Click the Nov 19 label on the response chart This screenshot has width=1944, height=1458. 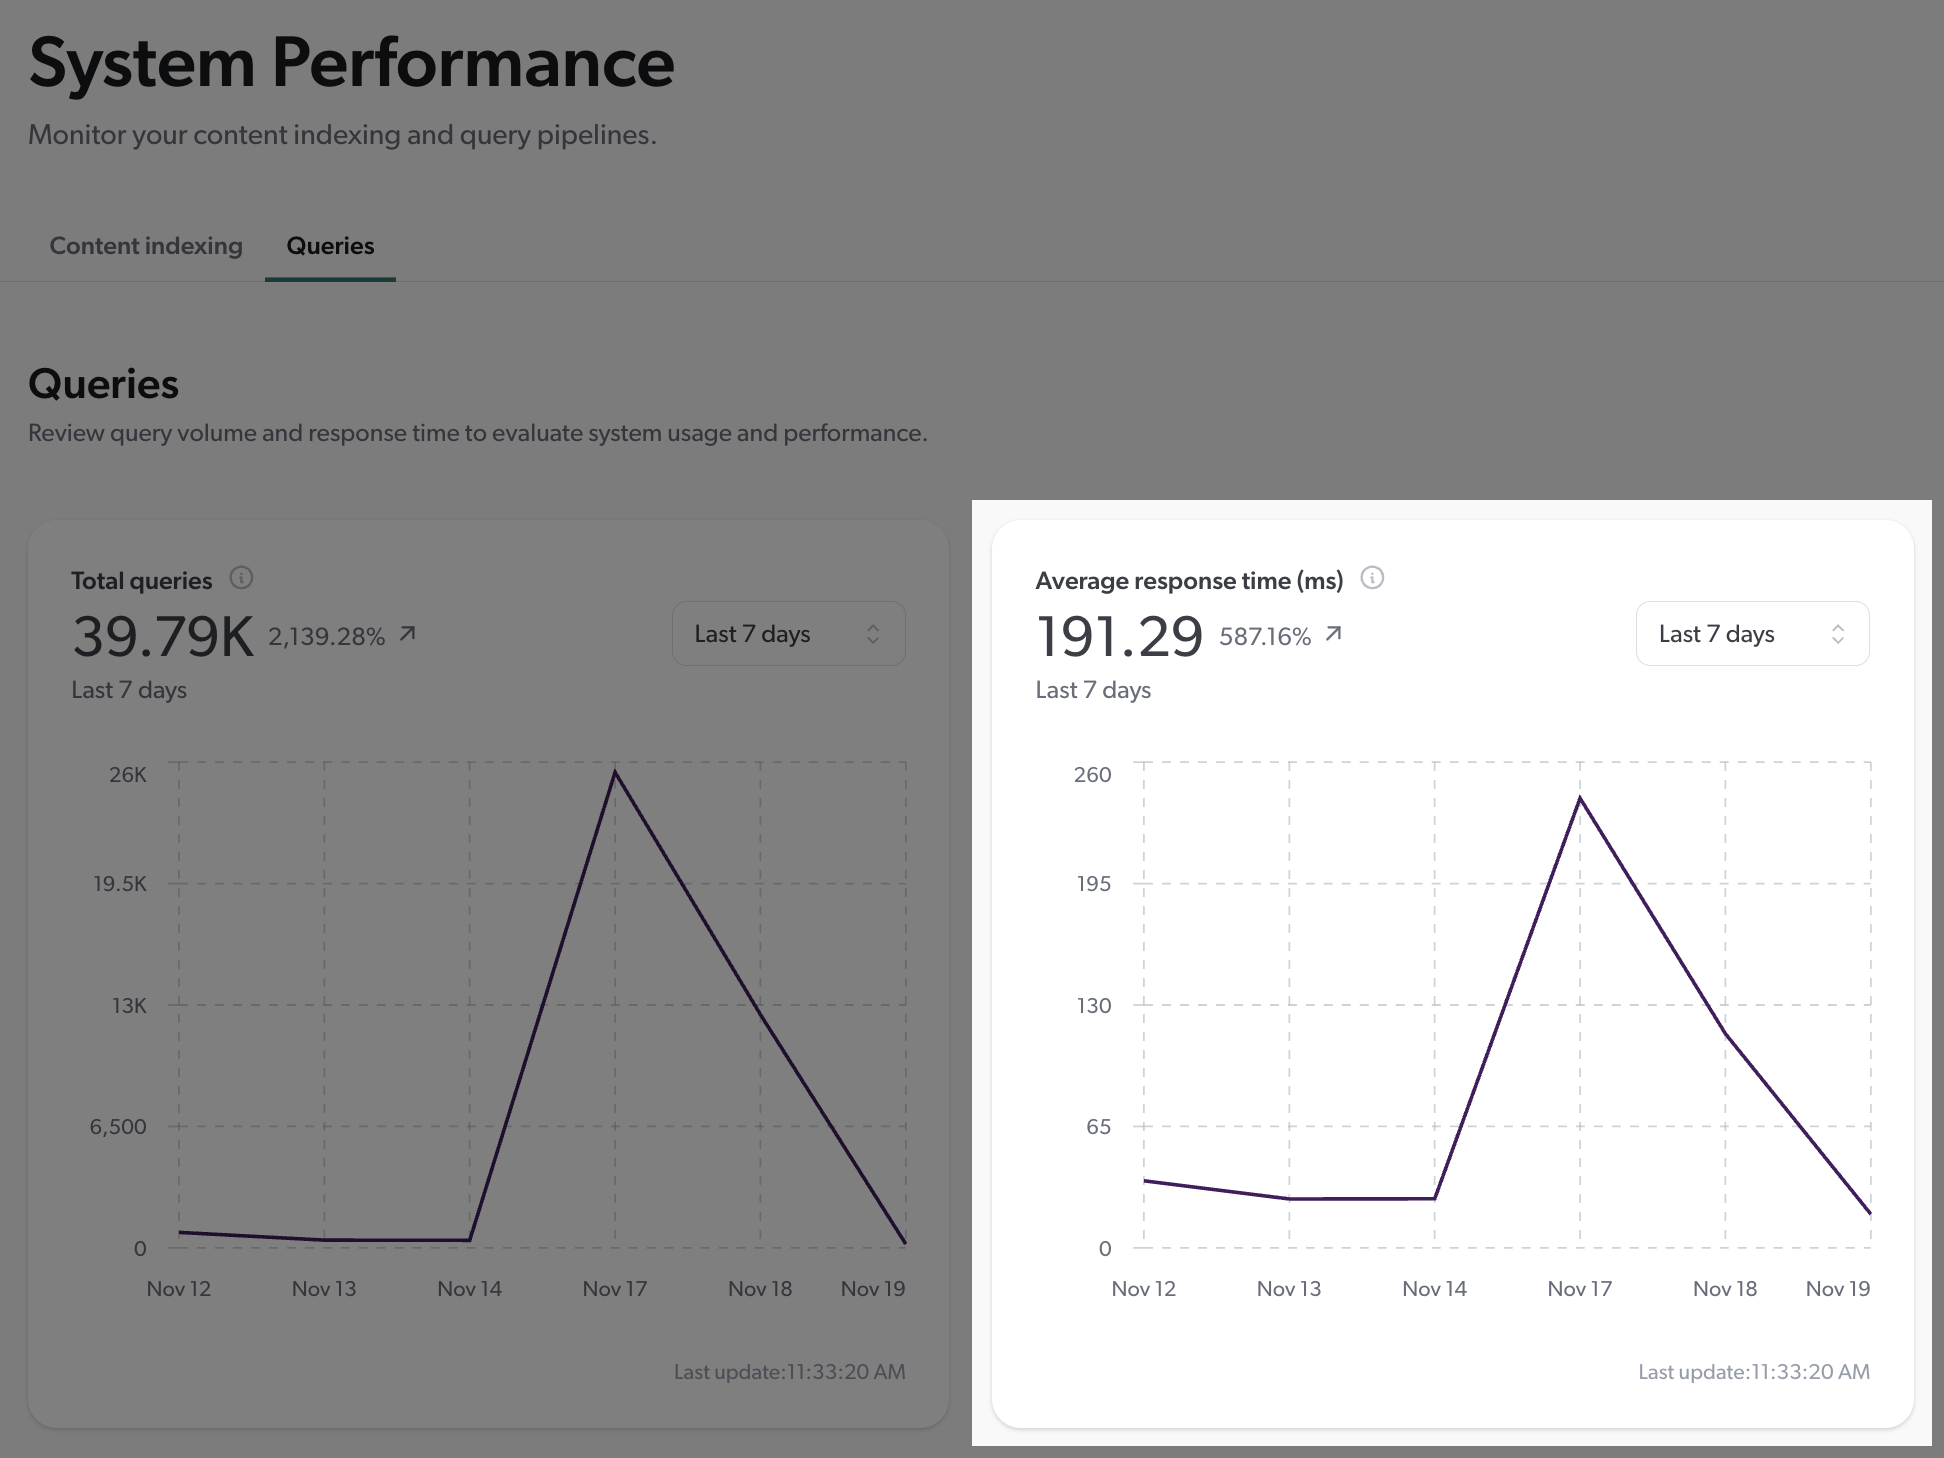coord(1837,1288)
